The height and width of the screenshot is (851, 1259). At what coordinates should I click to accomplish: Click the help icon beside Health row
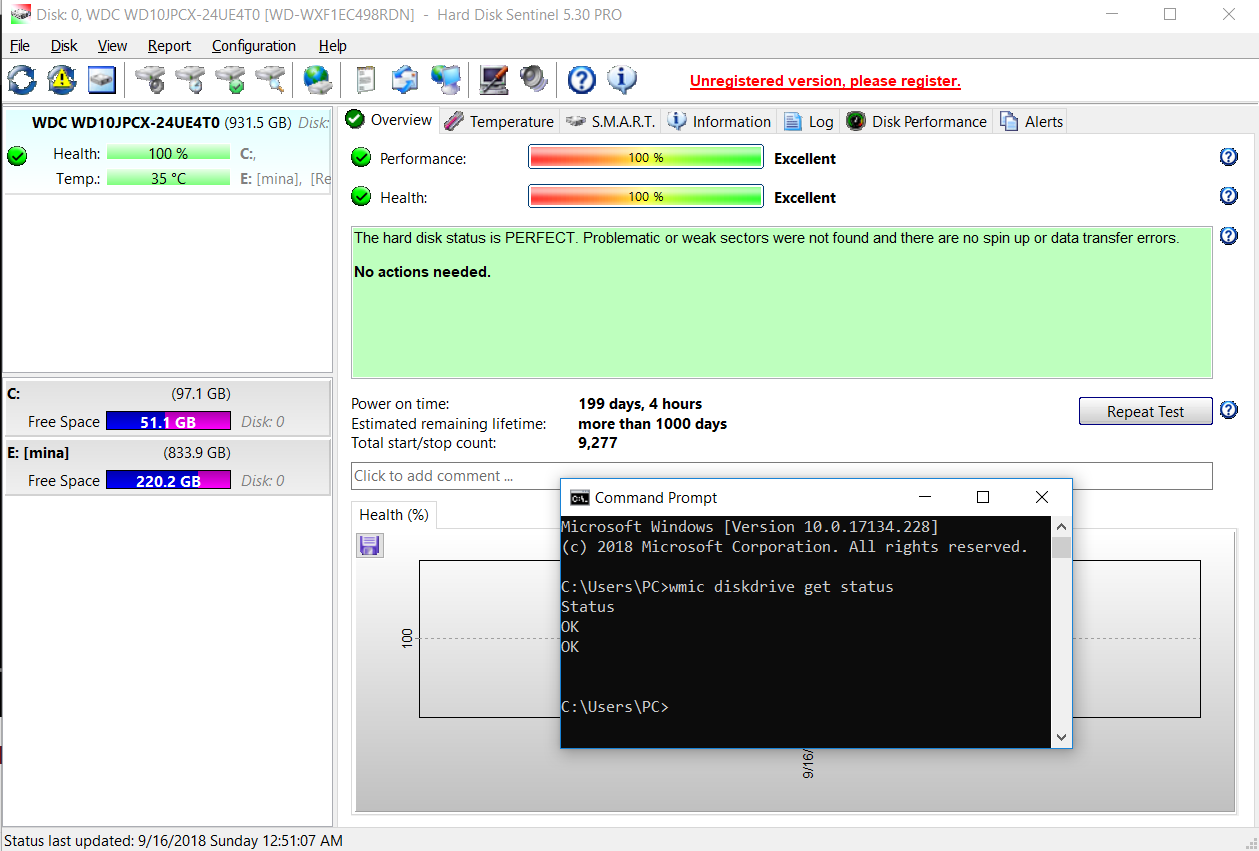[x=1229, y=196]
